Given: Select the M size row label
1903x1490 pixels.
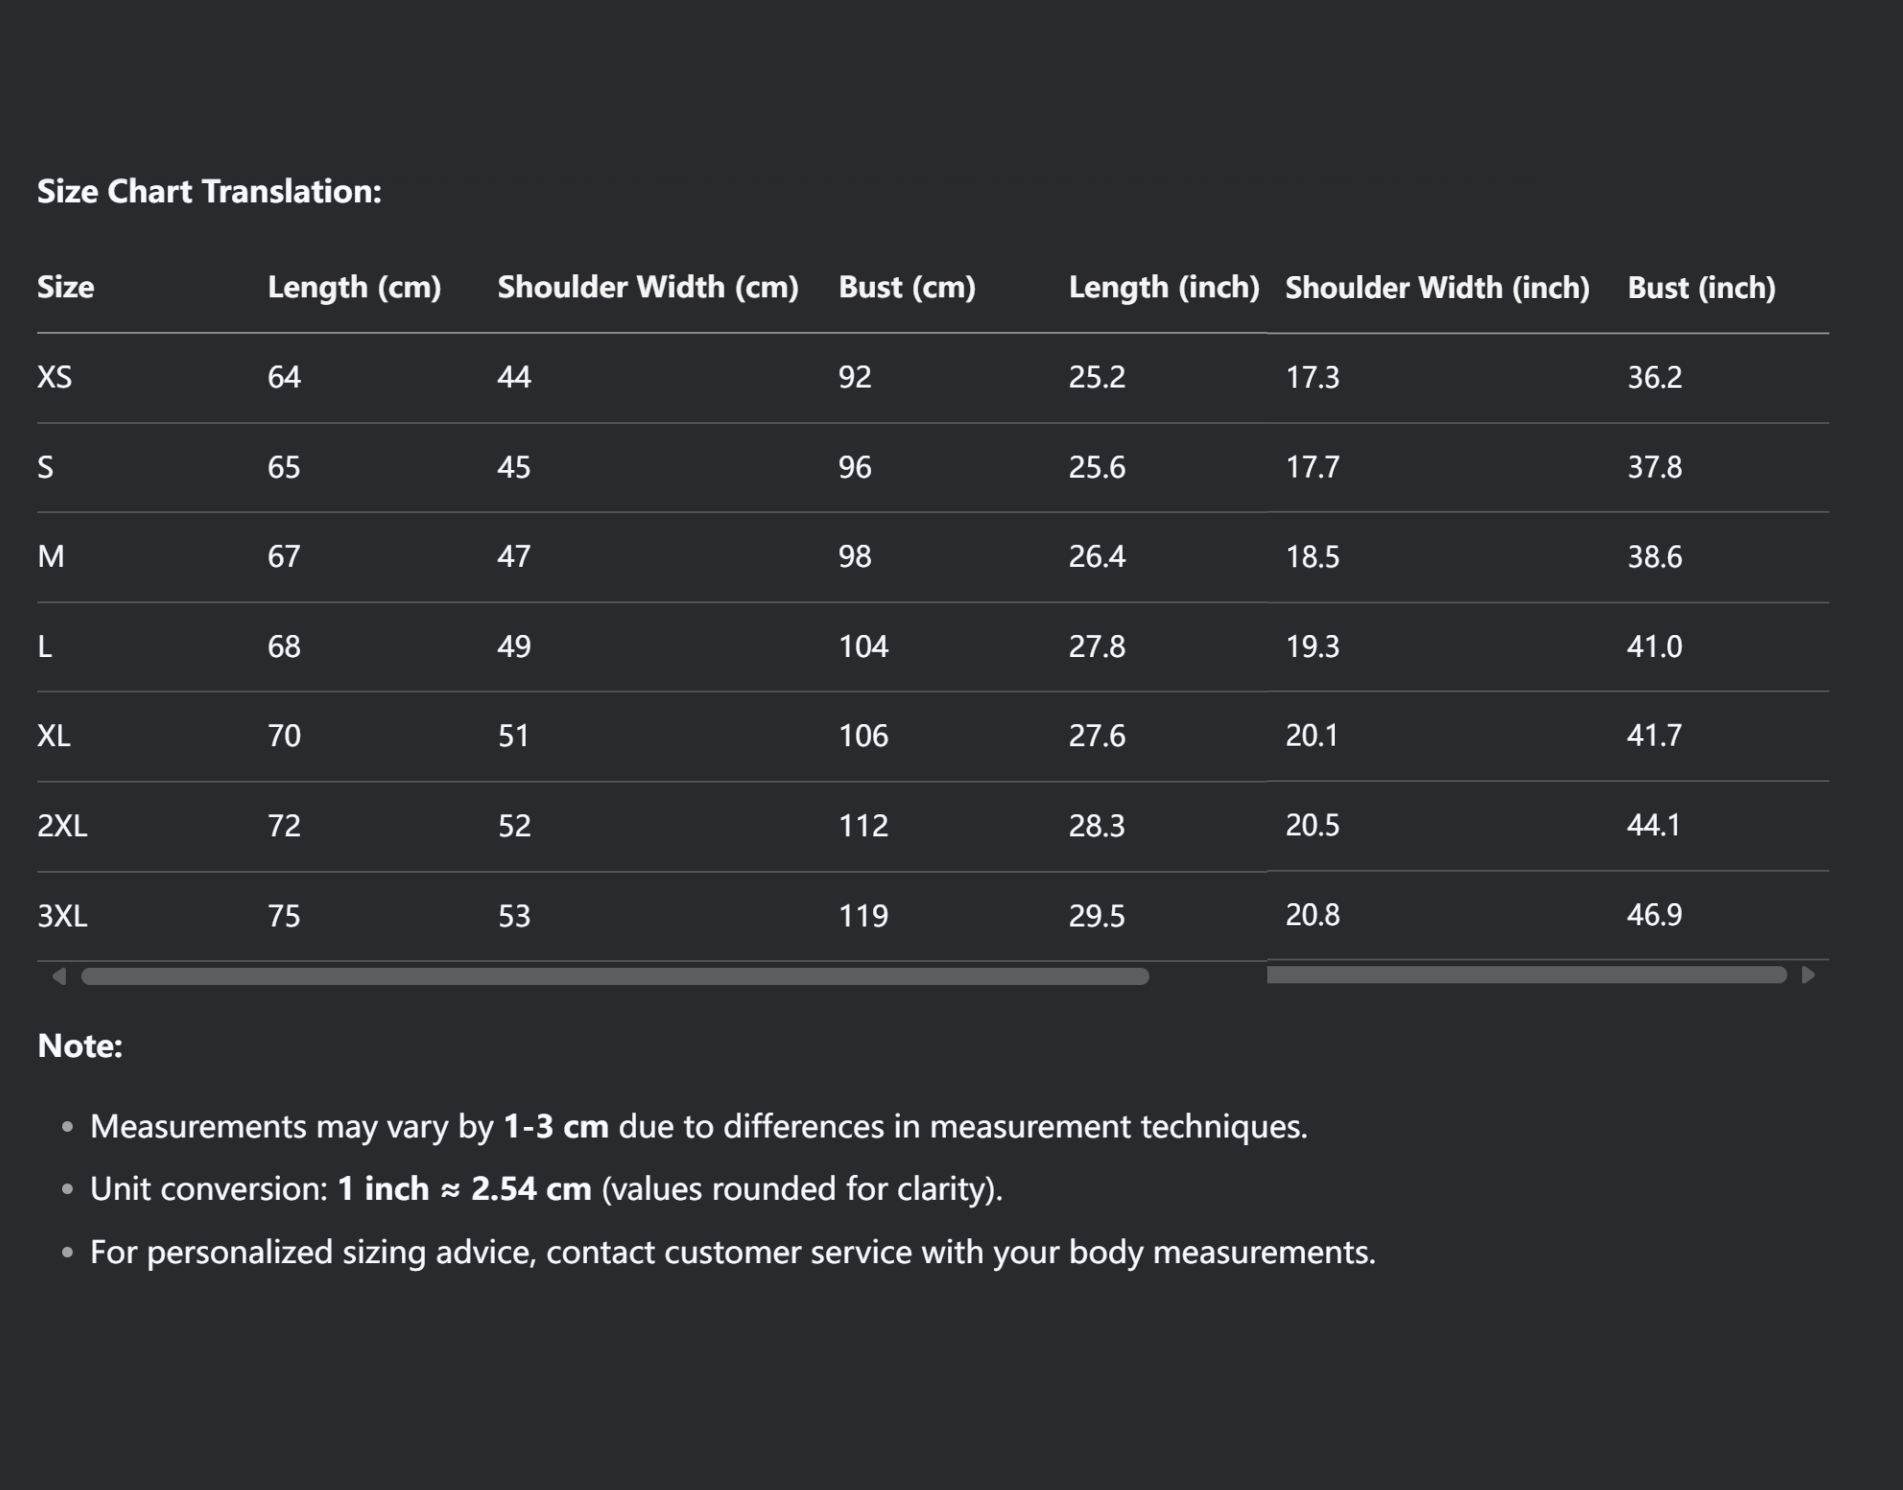Looking at the screenshot, I should click(x=51, y=557).
